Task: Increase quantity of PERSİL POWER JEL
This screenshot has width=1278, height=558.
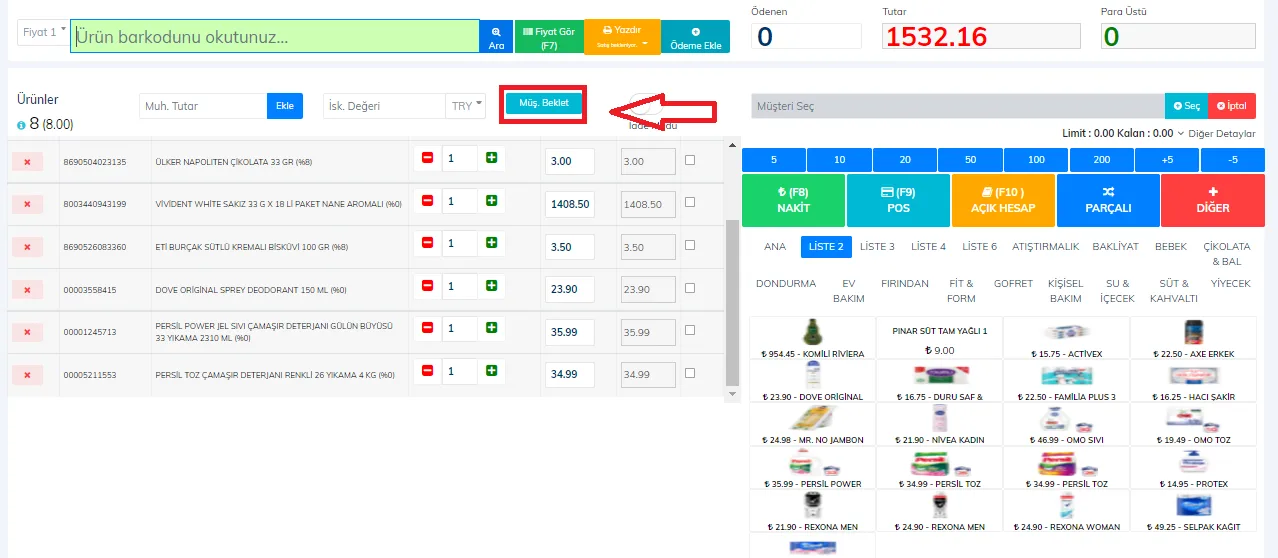Action: coord(491,328)
